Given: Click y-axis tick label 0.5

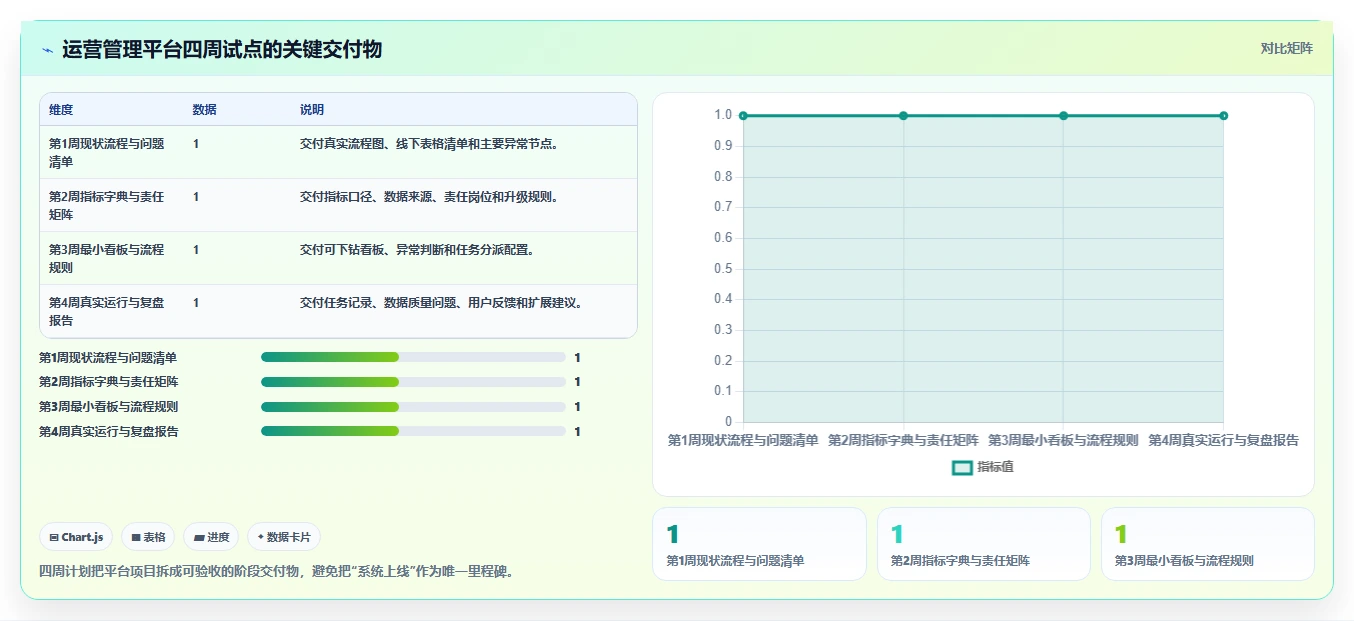Looking at the screenshot, I should pos(723,268).
